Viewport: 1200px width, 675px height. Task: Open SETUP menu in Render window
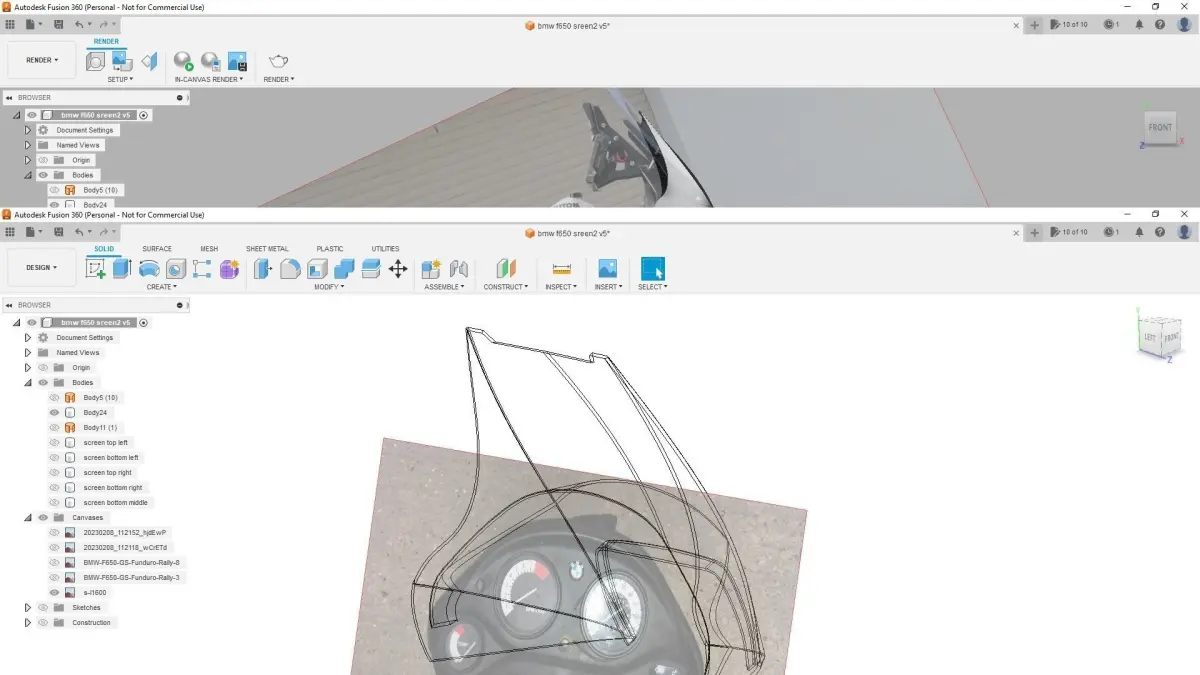point(120,79)
